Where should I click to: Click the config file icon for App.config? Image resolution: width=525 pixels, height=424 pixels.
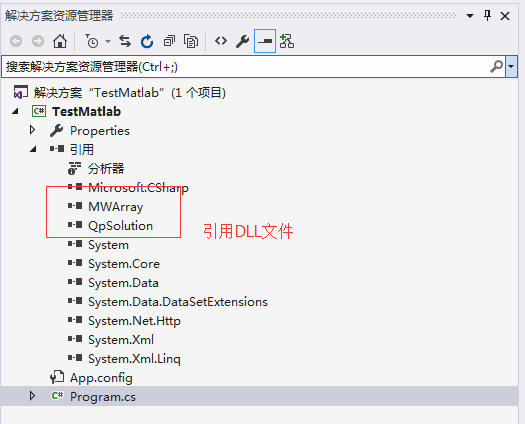[x=57, y=377]
